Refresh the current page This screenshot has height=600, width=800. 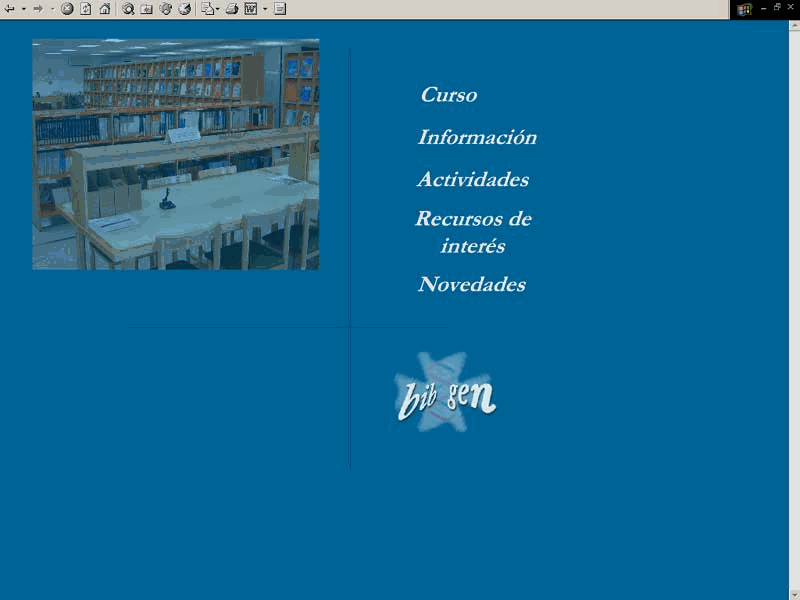coord(86,9)
